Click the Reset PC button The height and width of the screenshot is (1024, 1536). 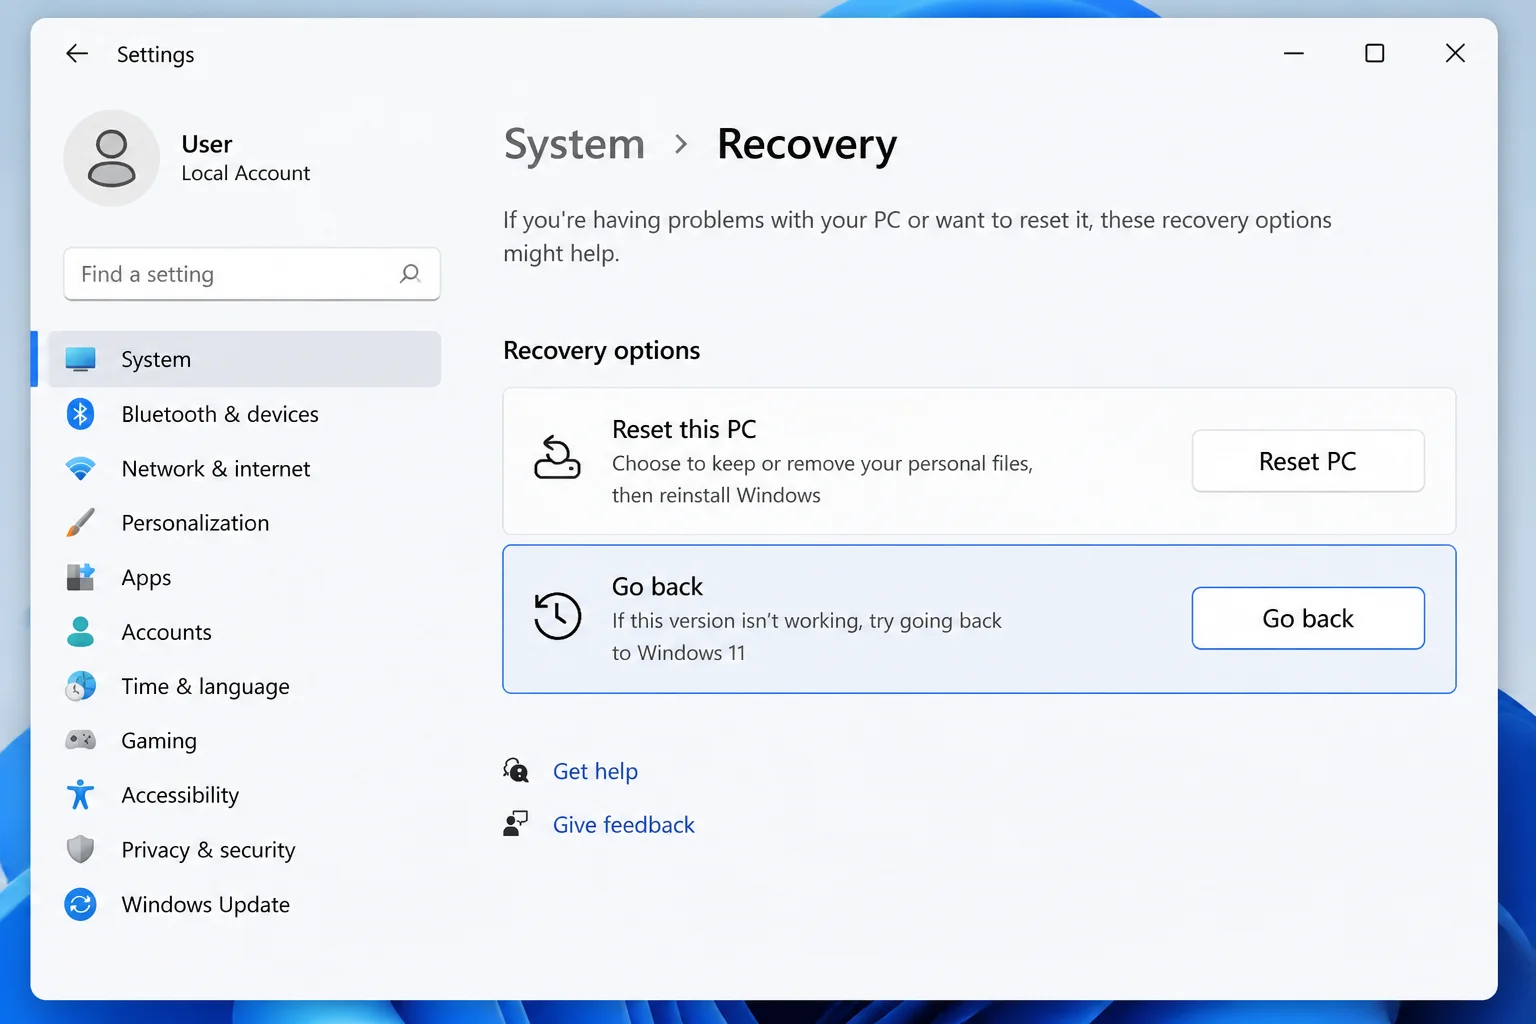coord(1308,461)
